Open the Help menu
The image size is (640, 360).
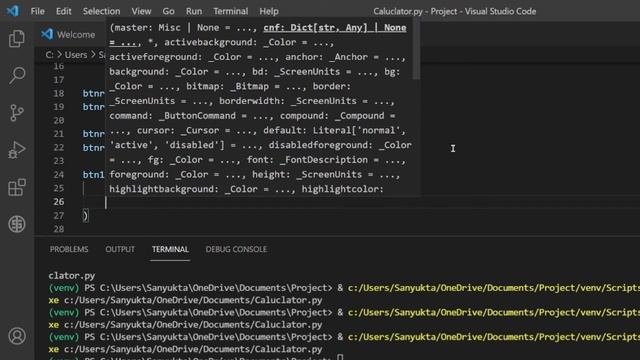tap(269, 11)
